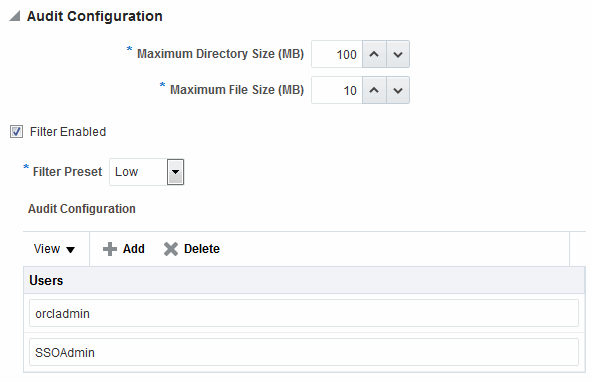This screenshot has width=592, height=382.
Task: Click the Delete button label
Action: (x=202, y=249)
